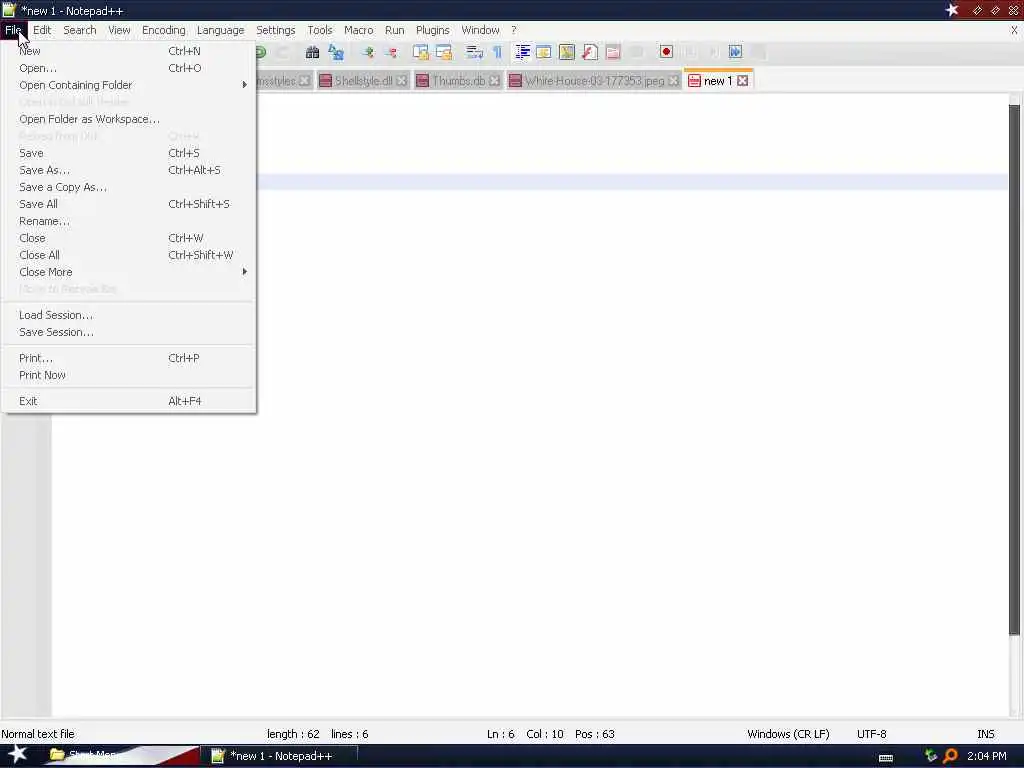The width and height of the screenshot is (1024, 768).
Task: Choose Exit from the File menu
Action: tap(128, 401)
